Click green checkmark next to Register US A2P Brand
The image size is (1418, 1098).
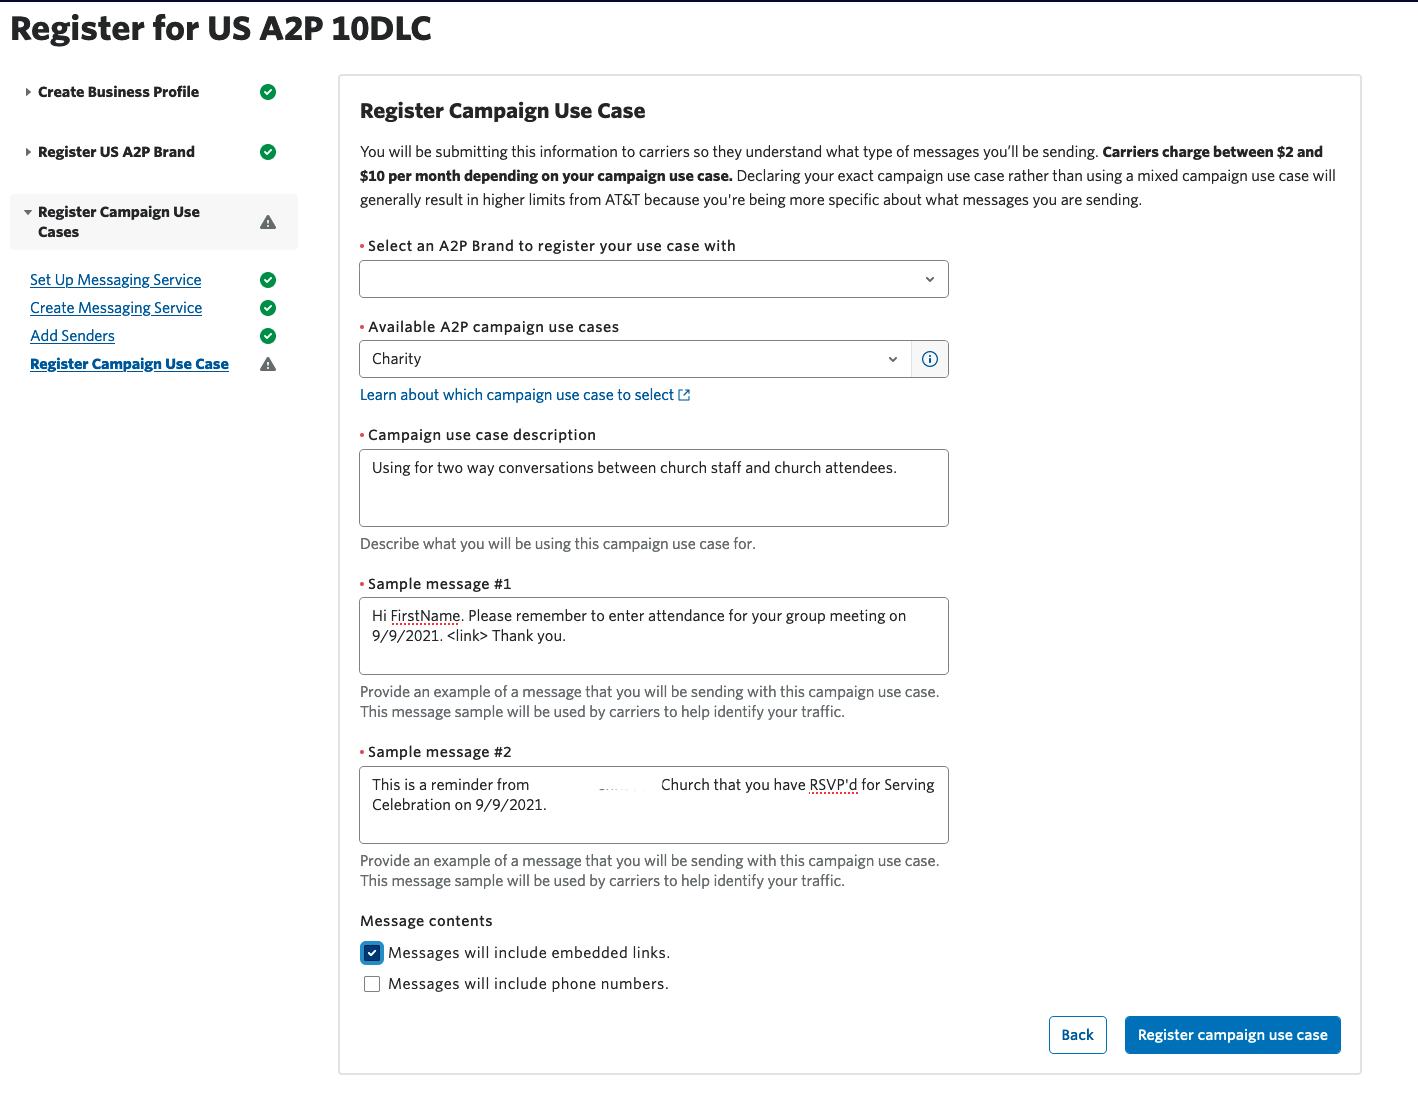(268, 152)
